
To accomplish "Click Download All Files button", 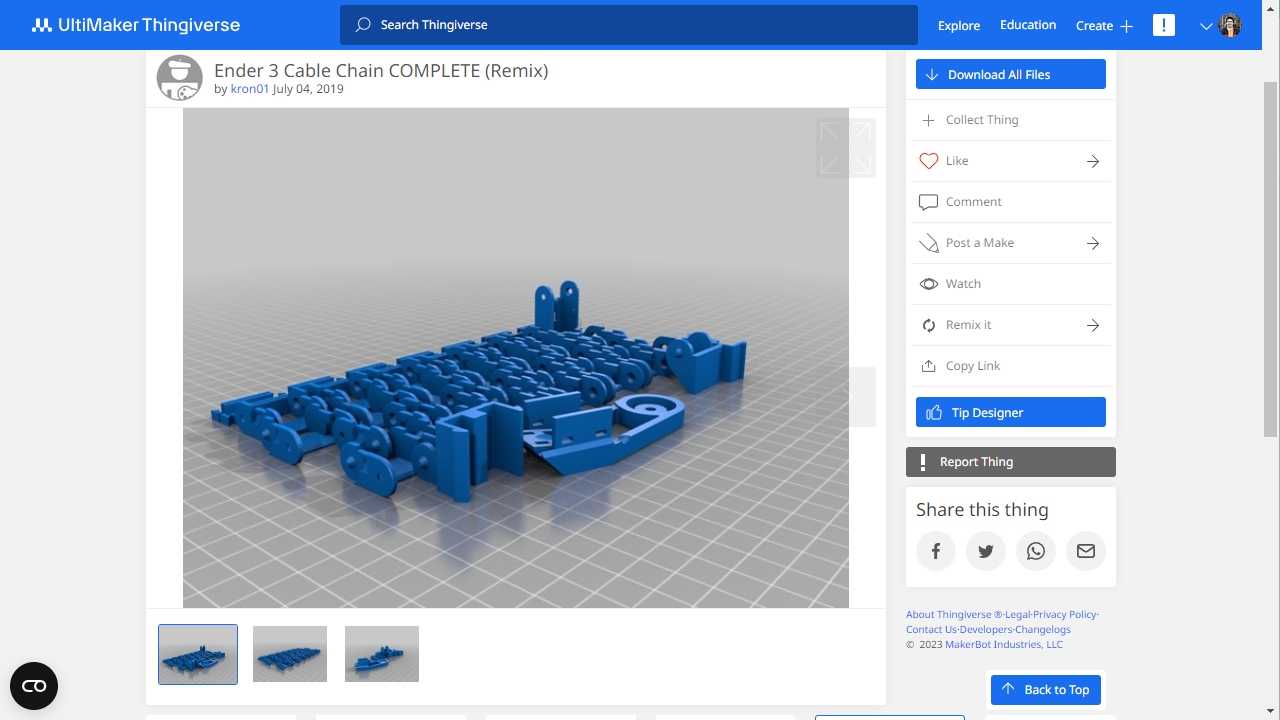I will click(1010, 74).
